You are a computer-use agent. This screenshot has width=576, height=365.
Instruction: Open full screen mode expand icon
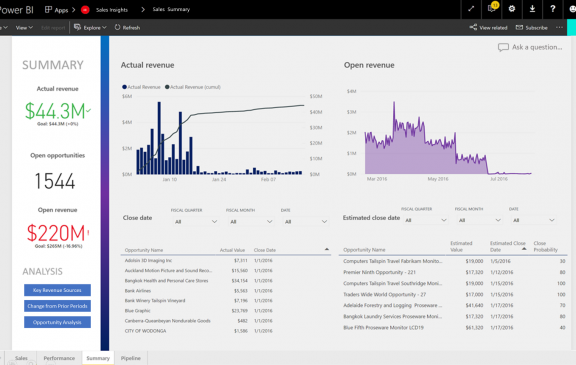pos(471,9)
